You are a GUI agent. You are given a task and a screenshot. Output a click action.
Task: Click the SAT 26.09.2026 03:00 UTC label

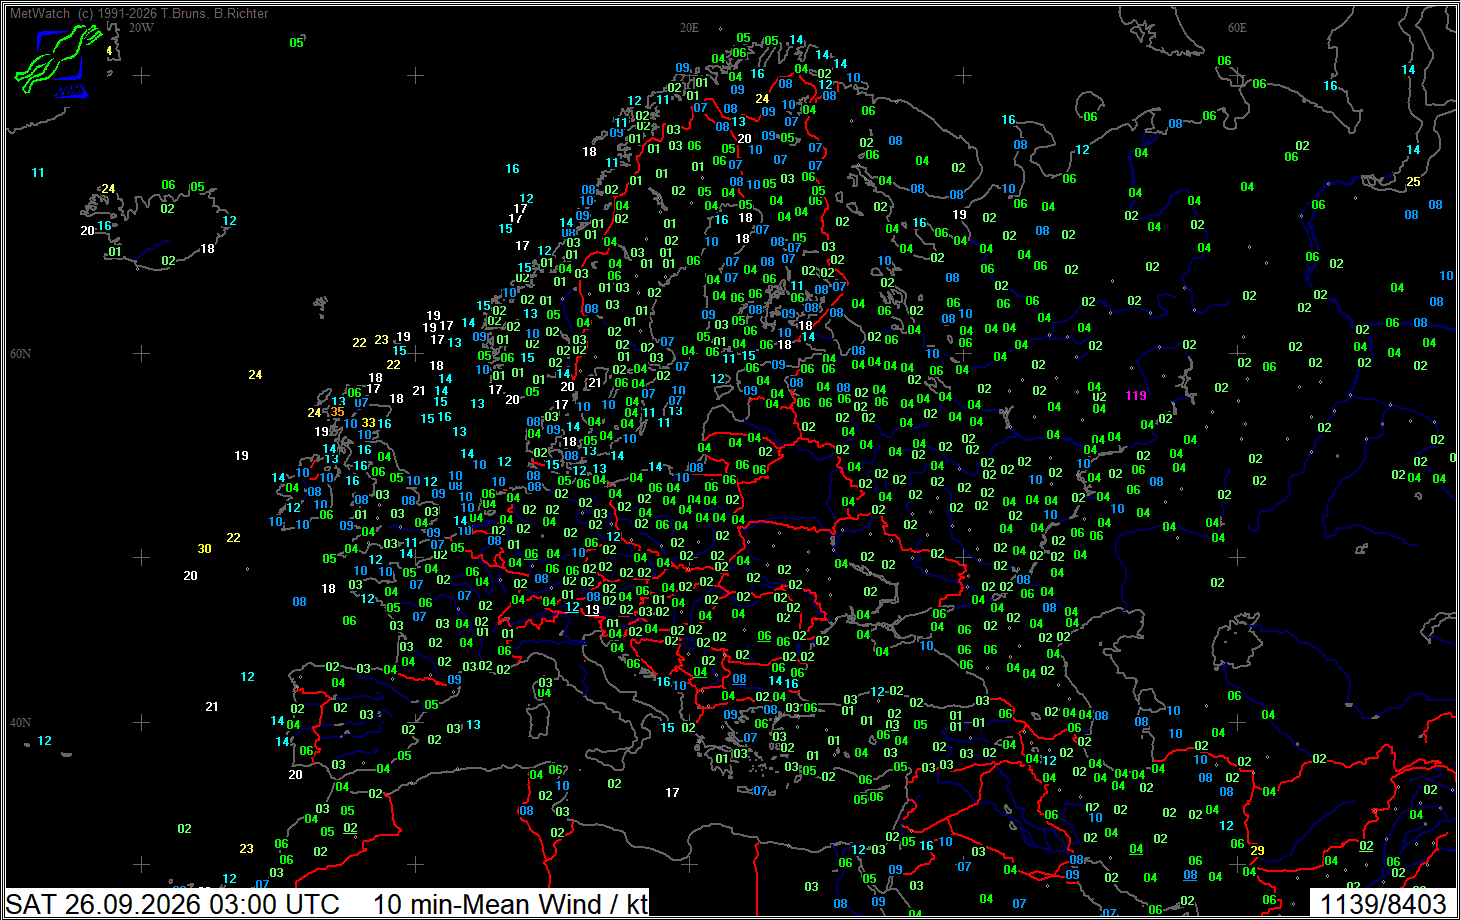173,904
